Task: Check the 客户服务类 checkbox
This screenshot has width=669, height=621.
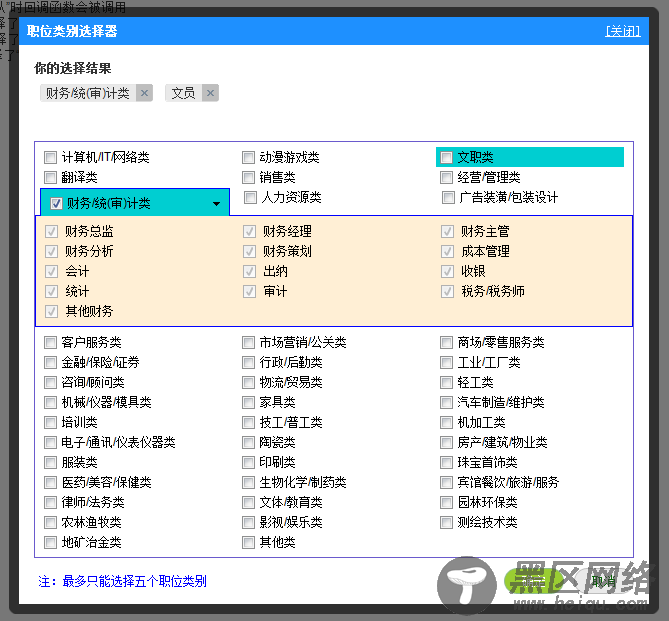Action: [50, 342]
